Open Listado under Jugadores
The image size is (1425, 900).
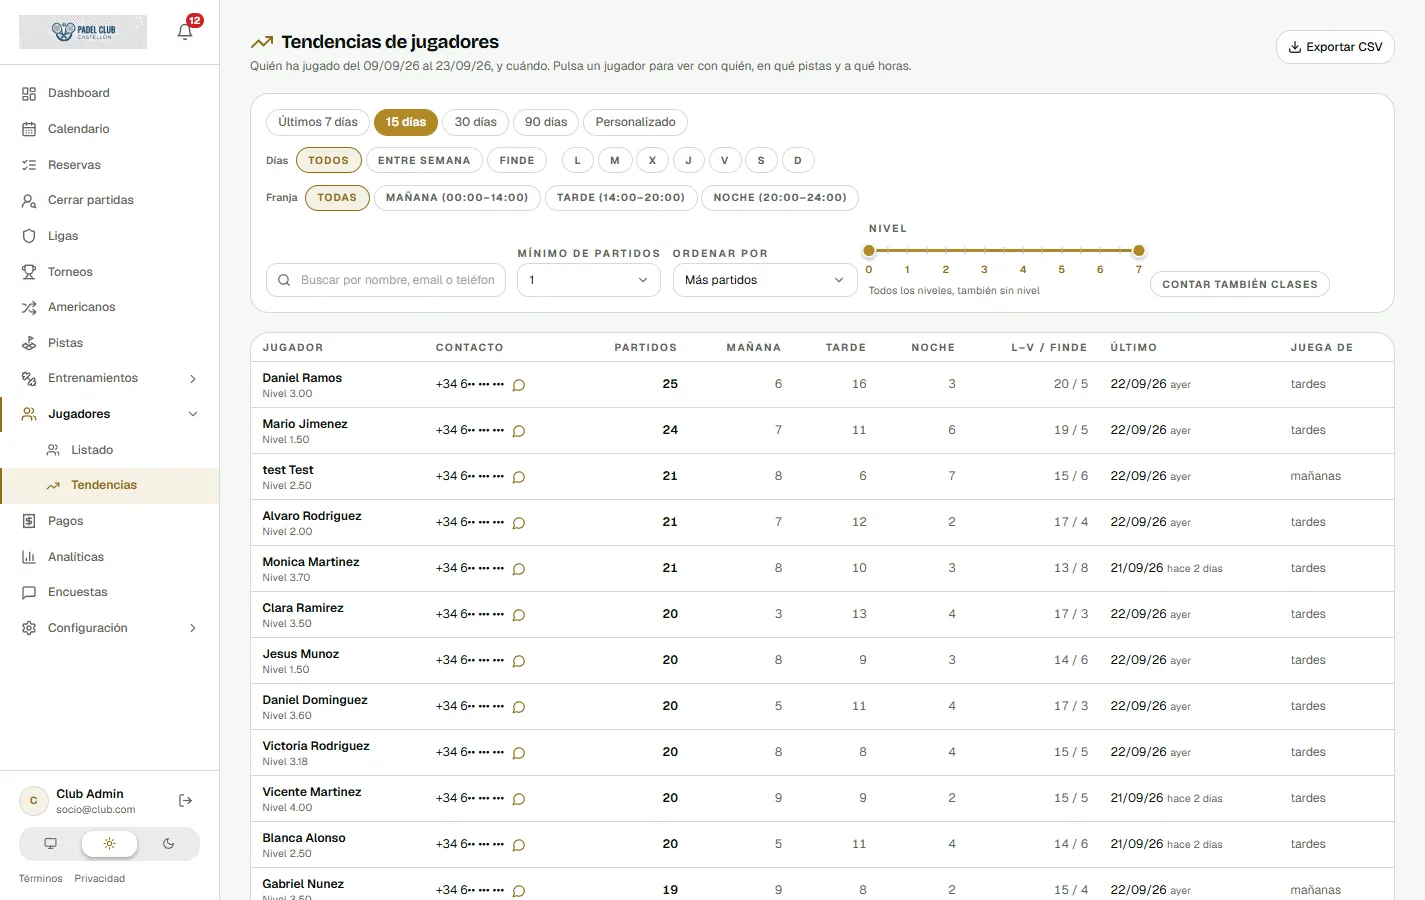click(110, 450)
